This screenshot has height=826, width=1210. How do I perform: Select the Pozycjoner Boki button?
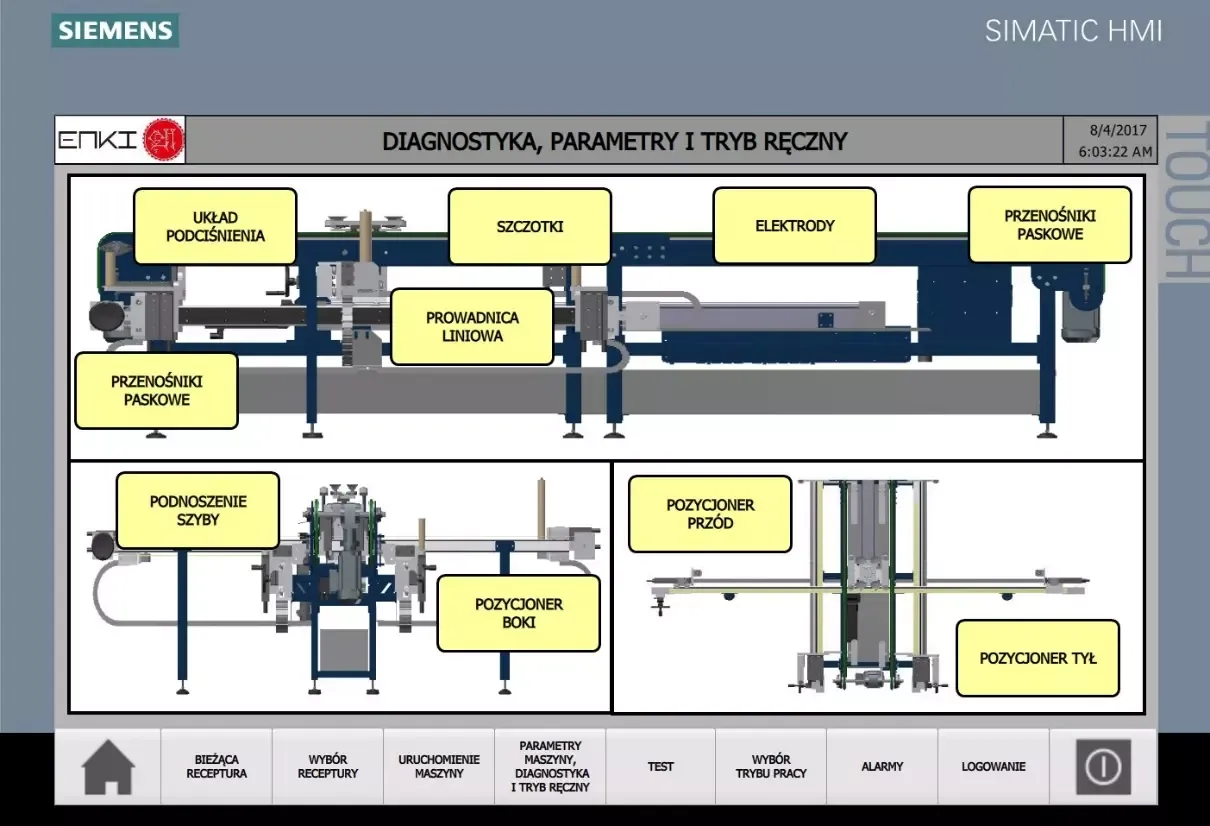coord(519,613)
